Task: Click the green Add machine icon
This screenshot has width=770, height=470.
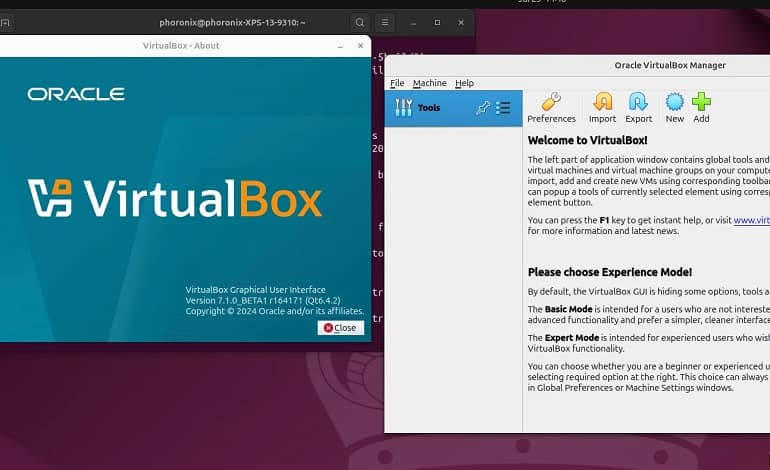Action: pyautogui.click(x=701, y=102)
